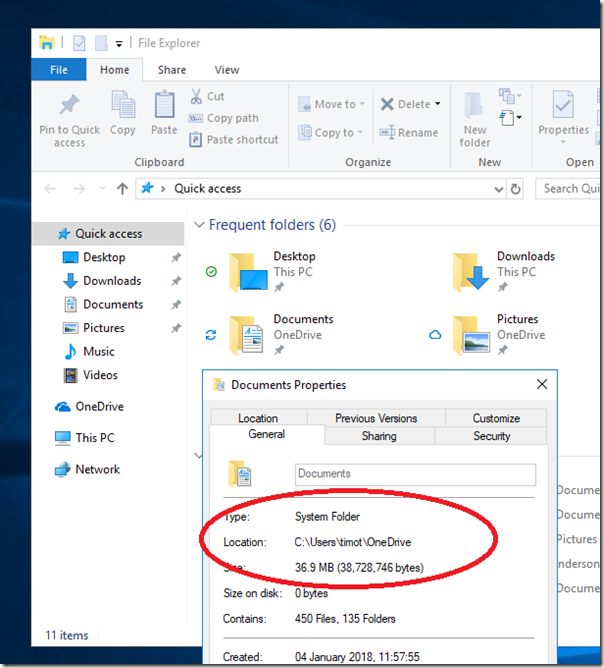The height and width of the screenshot is (668, 604).
Task: Select Pictures in the navigation pane
Action: click(104, 328)
